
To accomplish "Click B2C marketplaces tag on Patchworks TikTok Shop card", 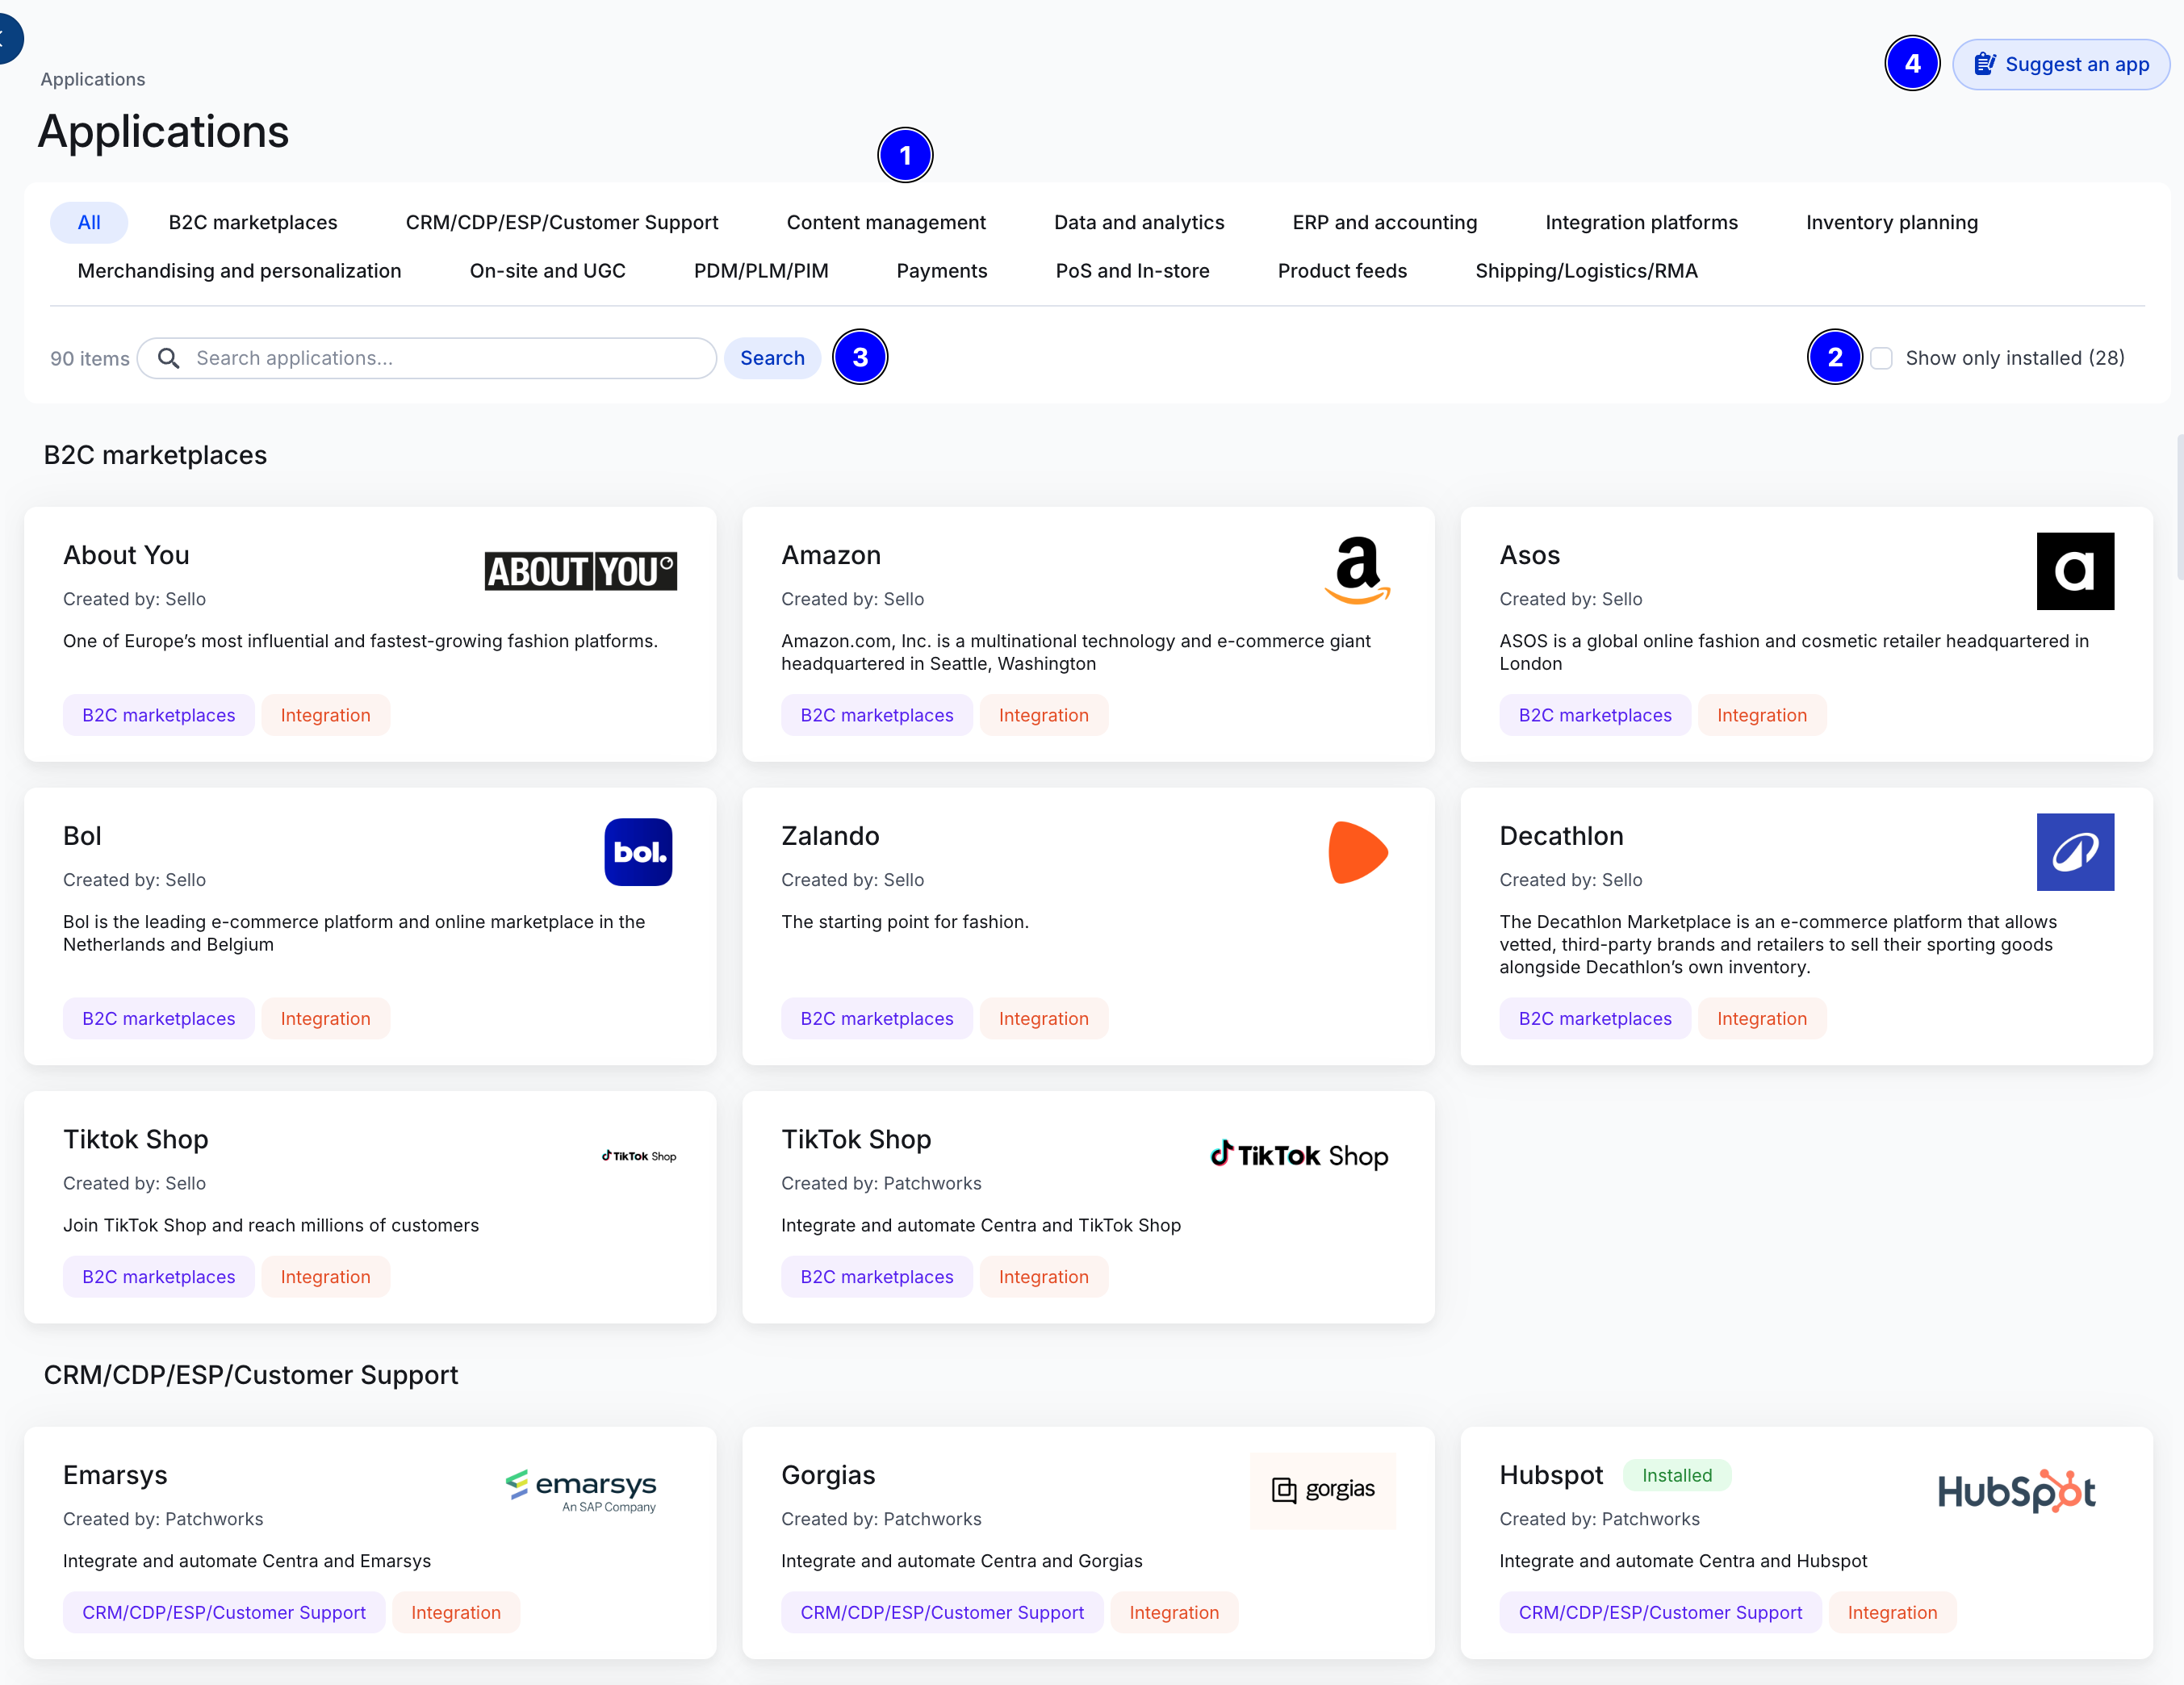I will pos(877,1277).
